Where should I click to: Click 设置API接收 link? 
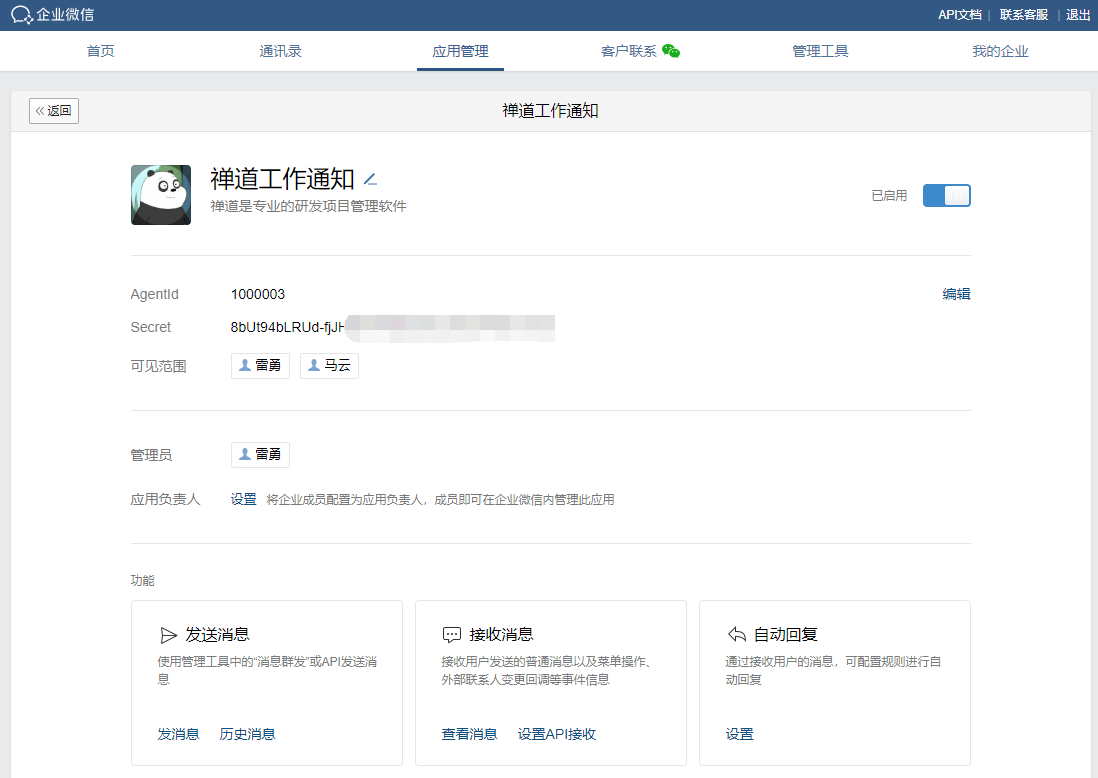pyautogui.click(x=557, y=734)
